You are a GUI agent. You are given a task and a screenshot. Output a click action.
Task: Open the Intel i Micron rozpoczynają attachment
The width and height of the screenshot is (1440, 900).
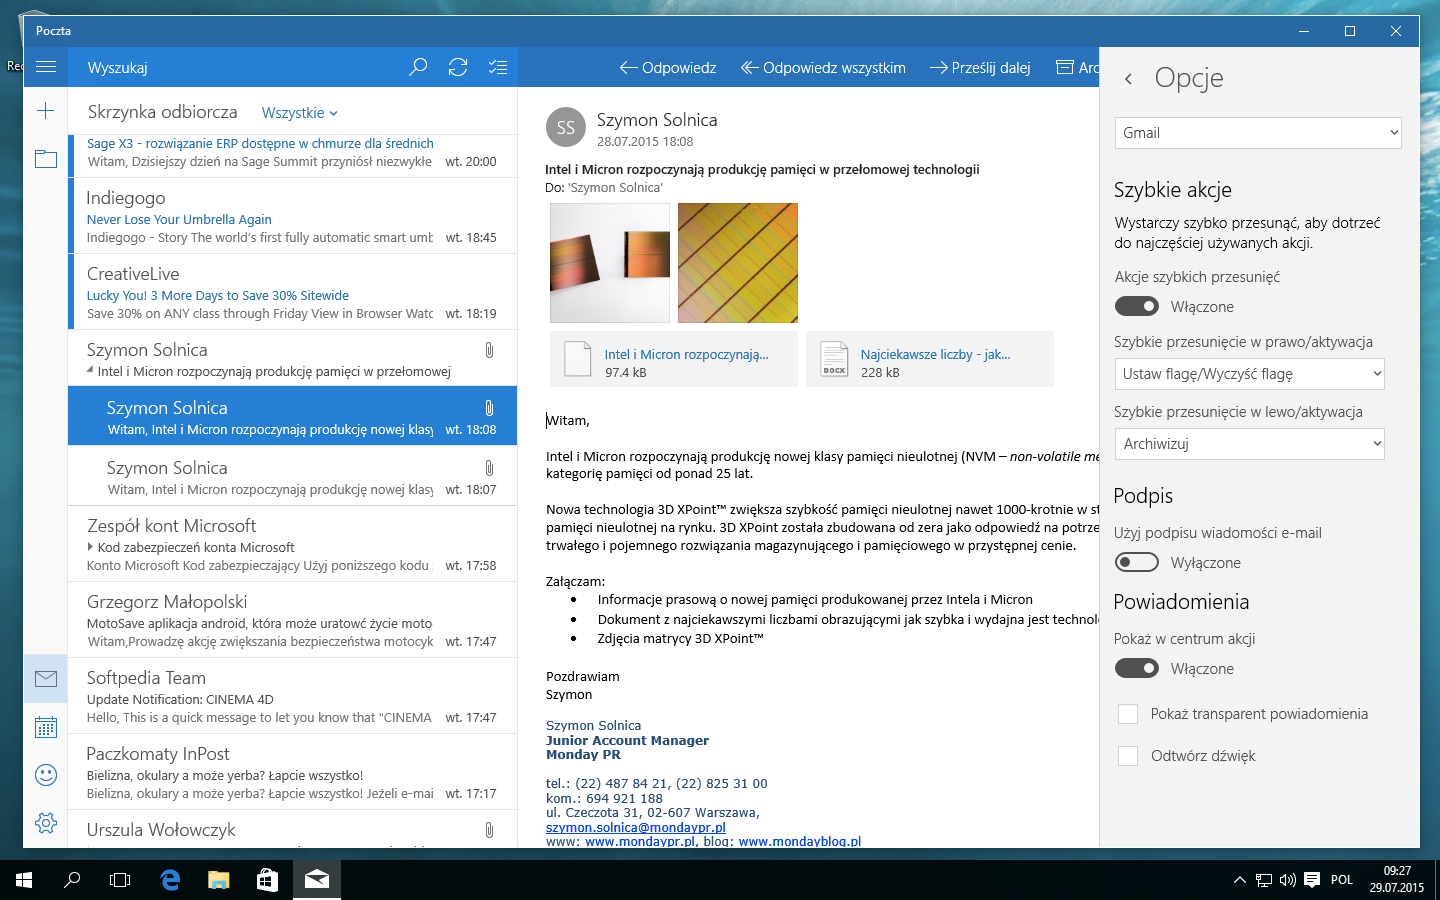click(674, 359)
